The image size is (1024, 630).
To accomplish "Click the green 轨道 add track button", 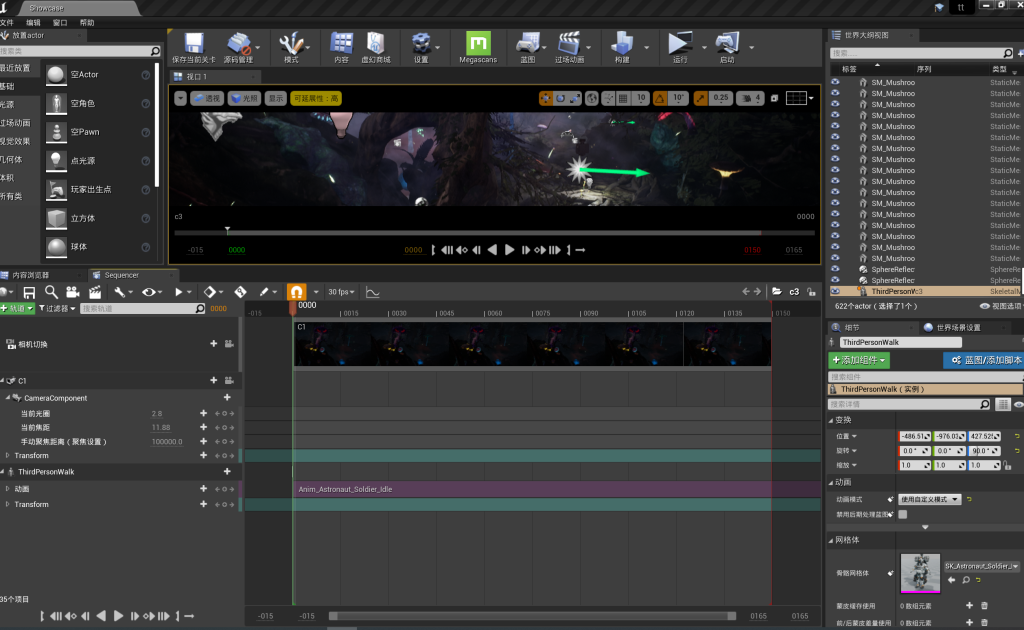I will pyautogui.click(x=18, y=309).
